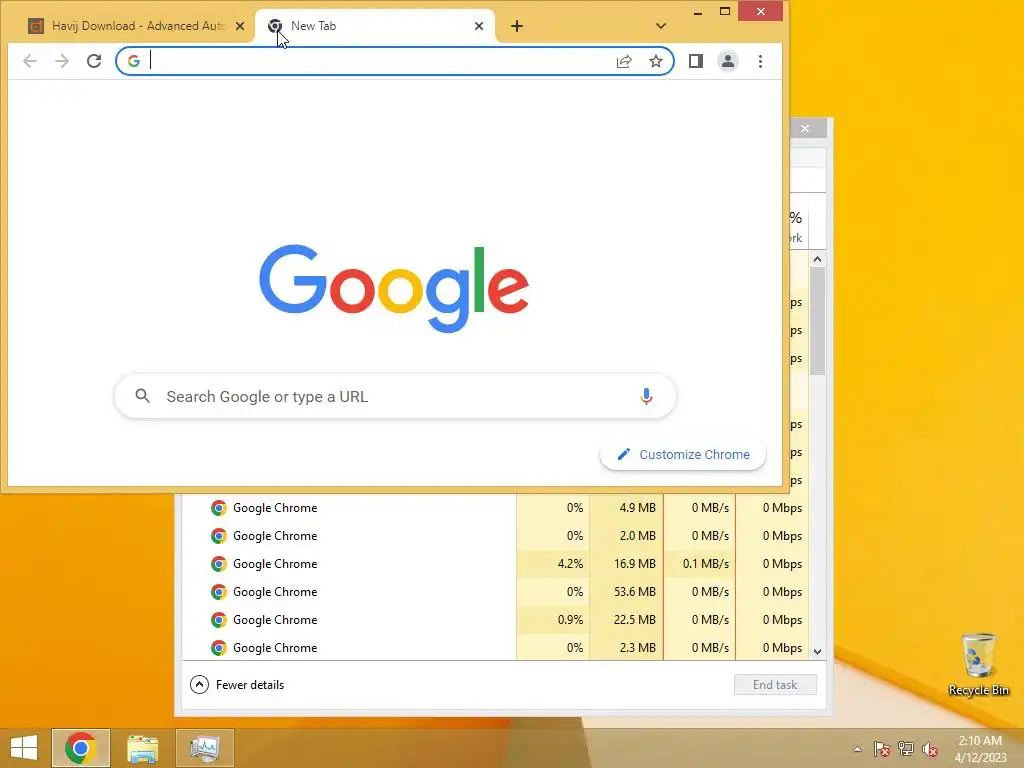Open the Windows Start button
Image resolution: width=1024 pixels, height=768 pixels.
24,748
